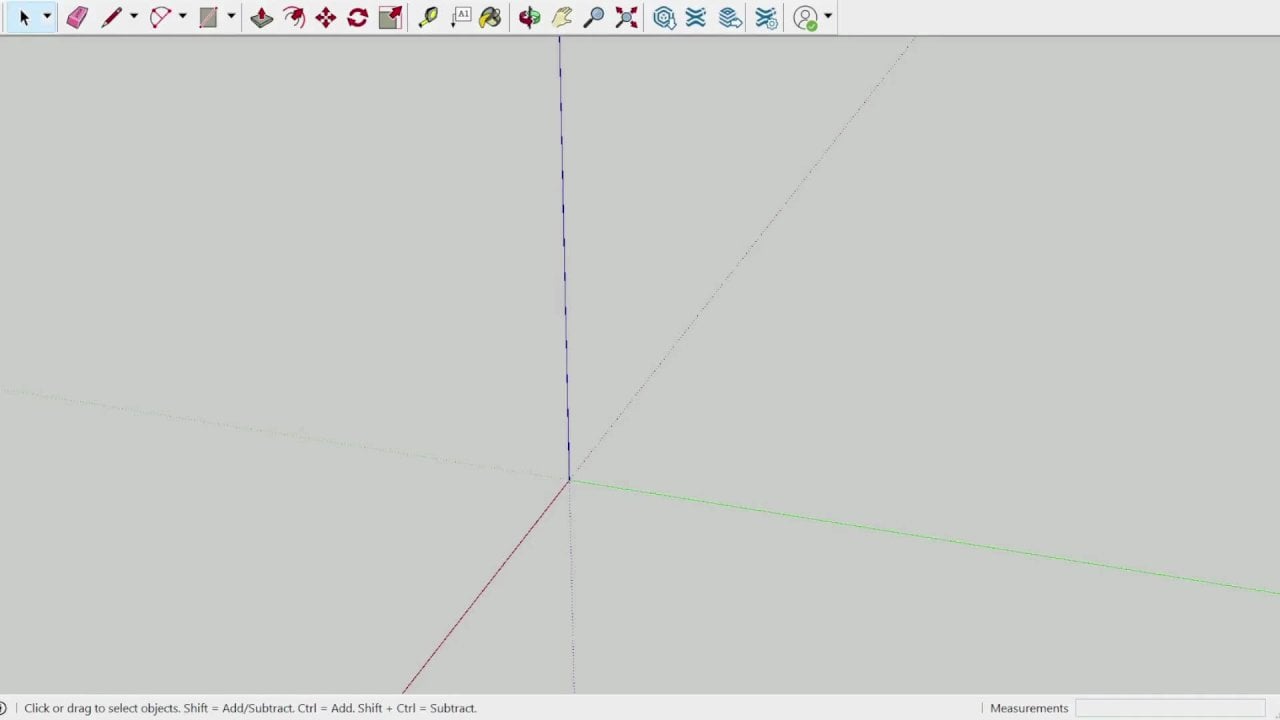Pick the Rotate tool

(357, 17)
